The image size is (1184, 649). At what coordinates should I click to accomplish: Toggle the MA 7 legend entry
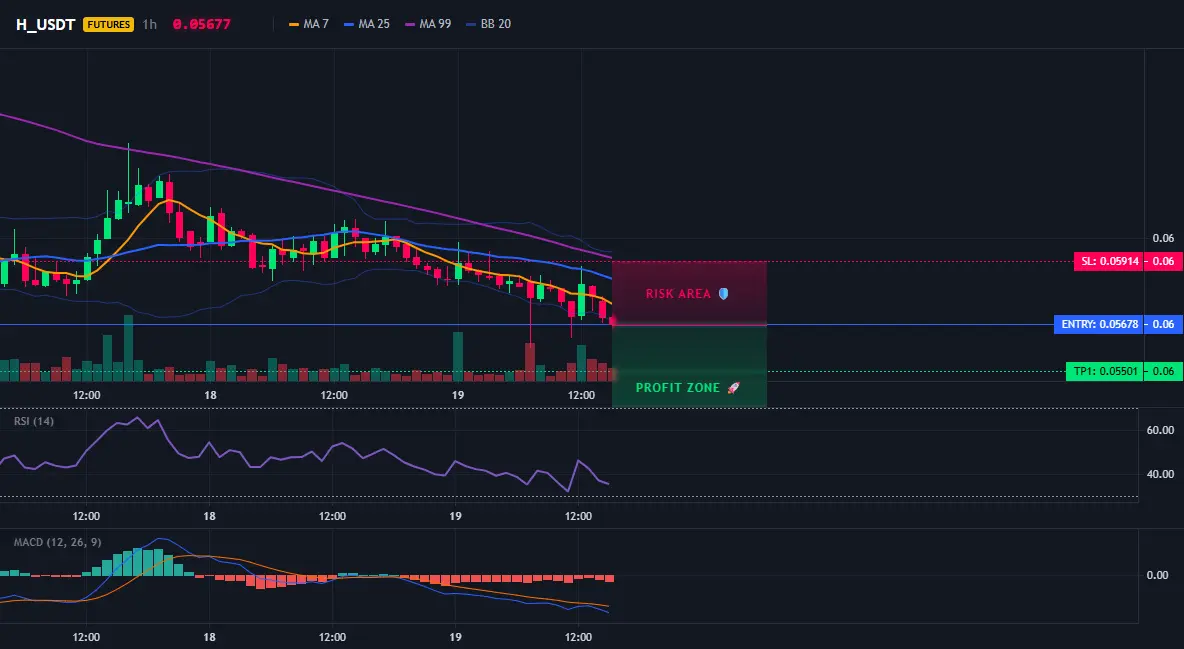click(x=309, y=24)
